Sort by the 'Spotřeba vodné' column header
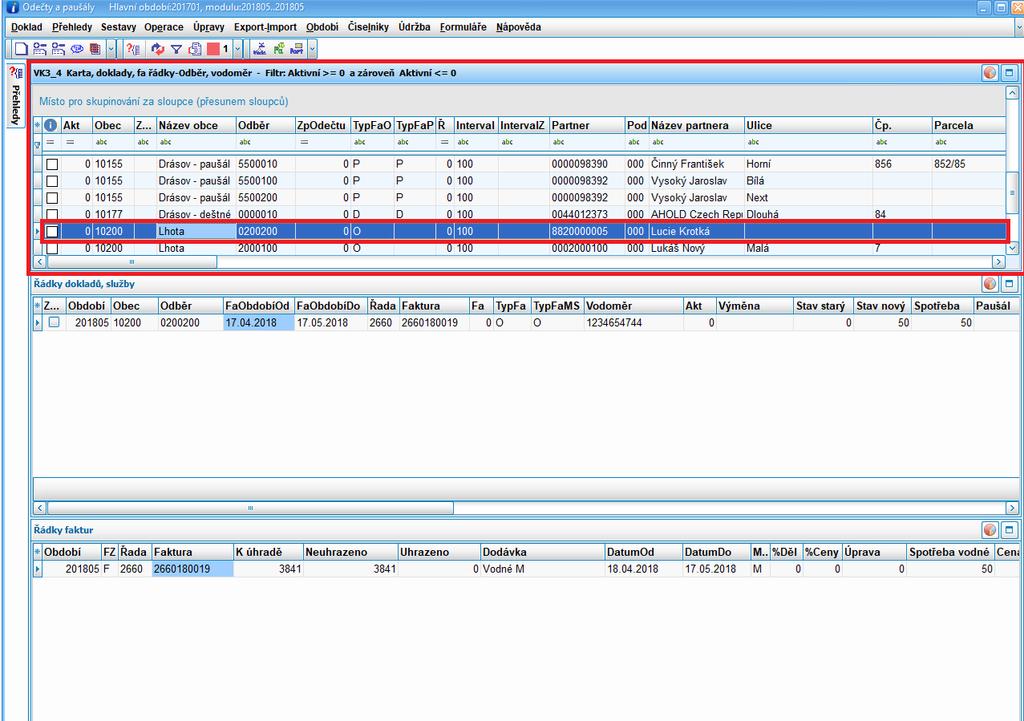Image resolution: width=1024 pixels, height=721 pixels. [x=951, y=552]
